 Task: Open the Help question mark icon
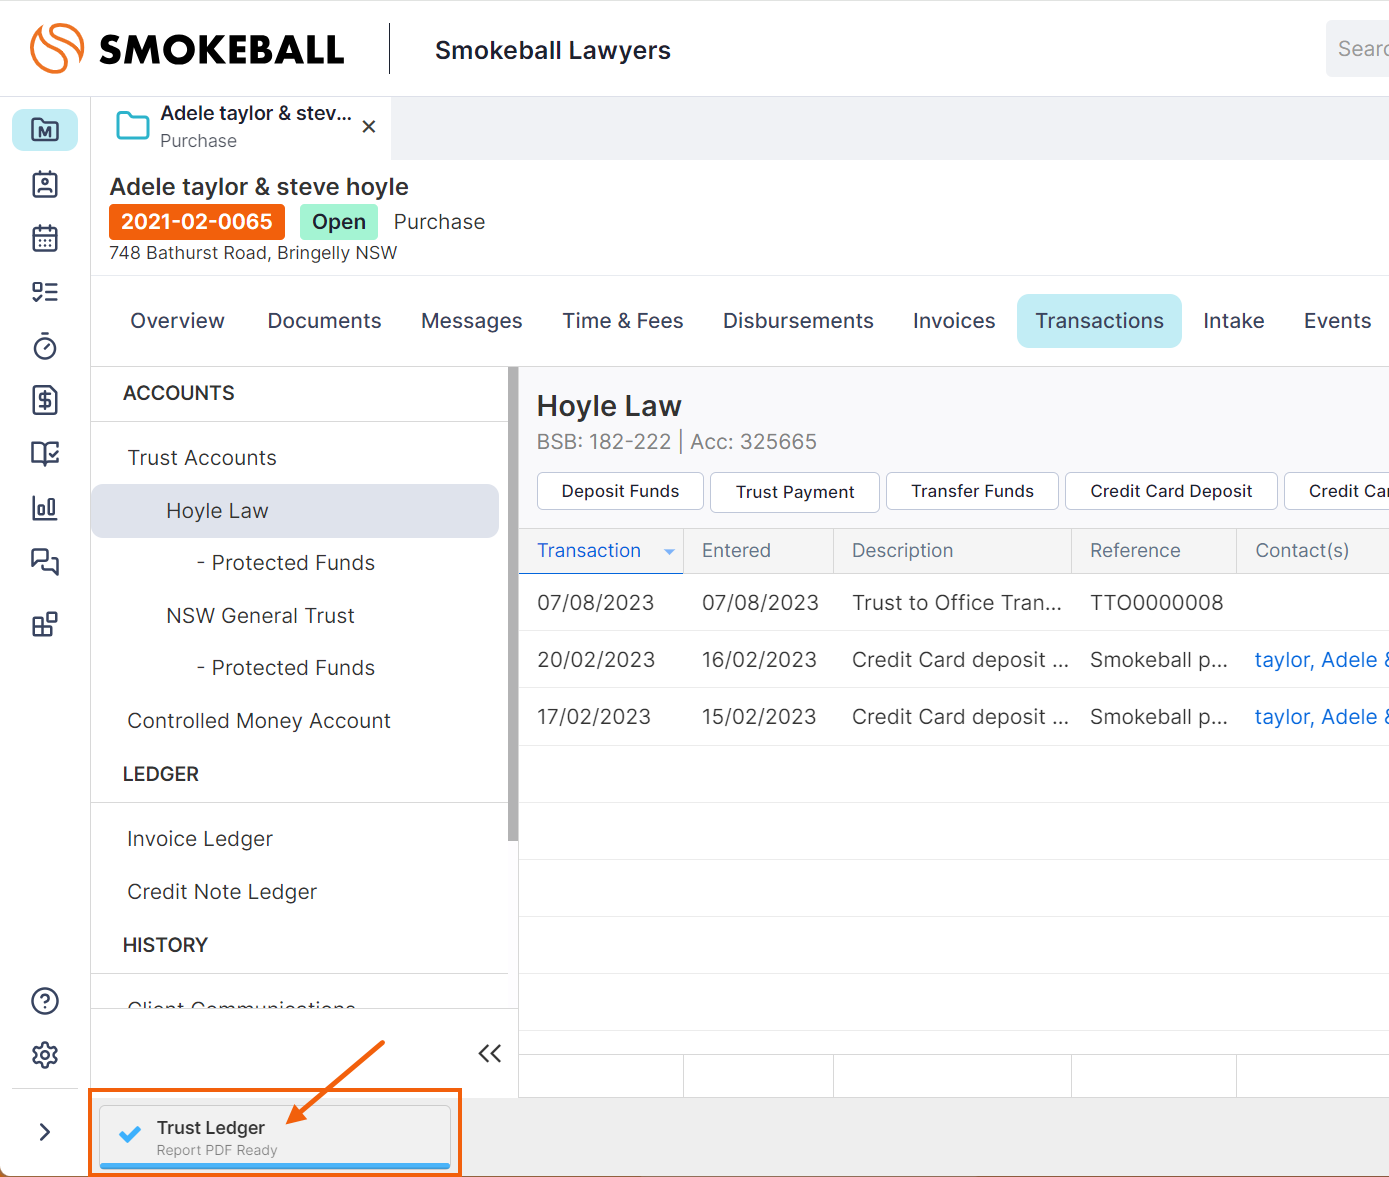click(45, 1001)
